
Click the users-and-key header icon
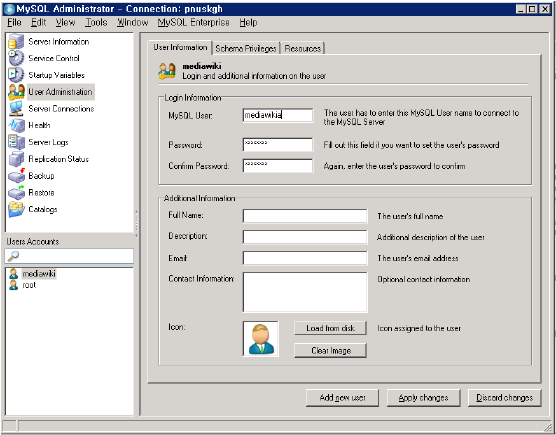click(167, 71)
